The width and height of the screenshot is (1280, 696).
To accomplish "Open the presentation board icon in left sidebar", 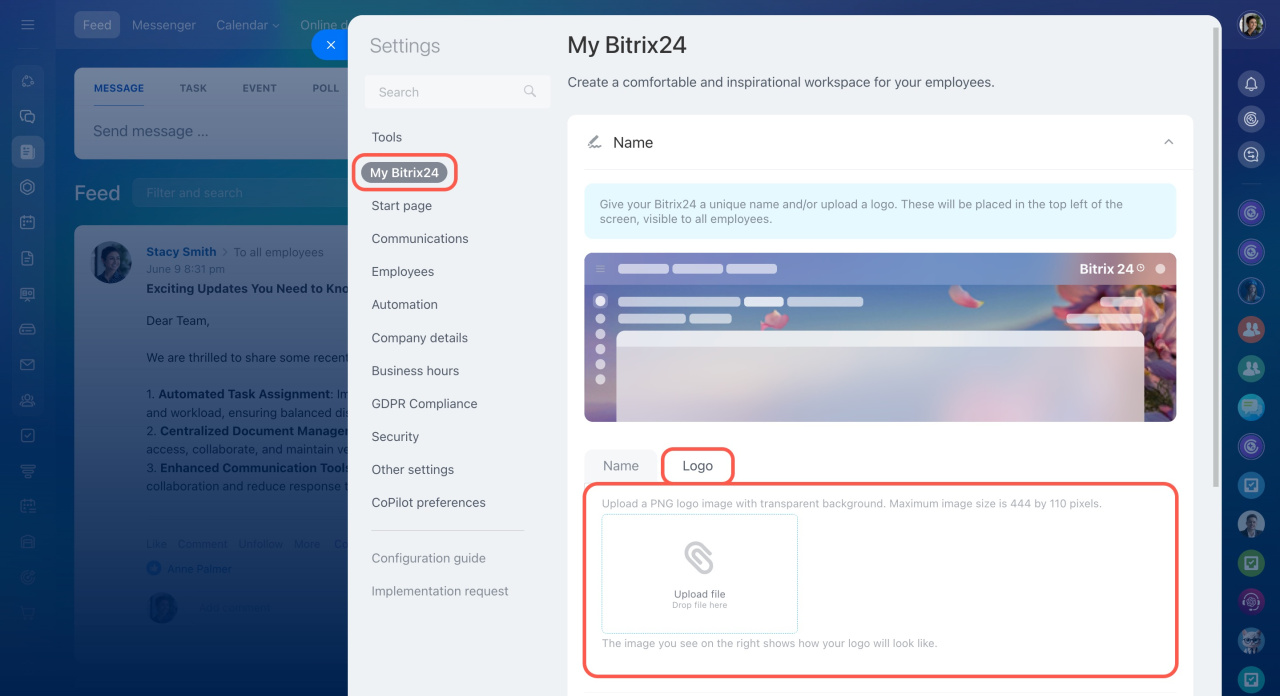I will tap(28, 294).
